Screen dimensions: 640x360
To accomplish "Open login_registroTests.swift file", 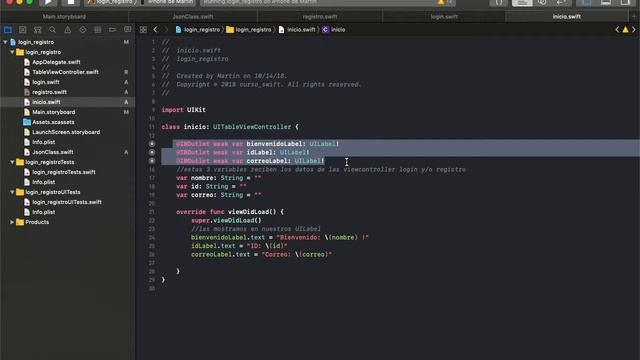I will pos(64,172).
